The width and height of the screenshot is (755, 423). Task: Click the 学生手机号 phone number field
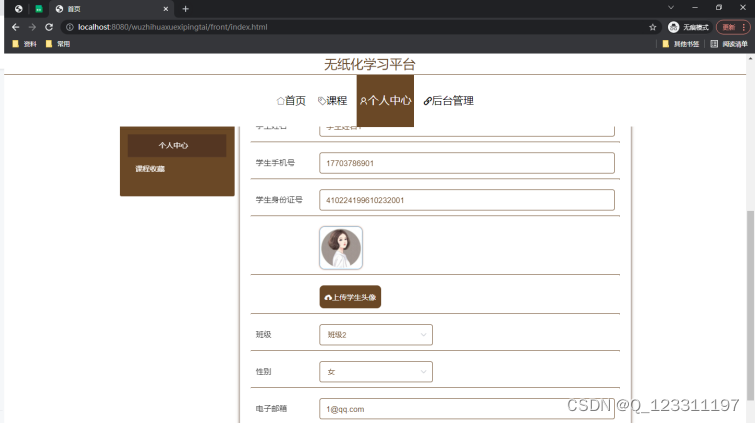467,163
